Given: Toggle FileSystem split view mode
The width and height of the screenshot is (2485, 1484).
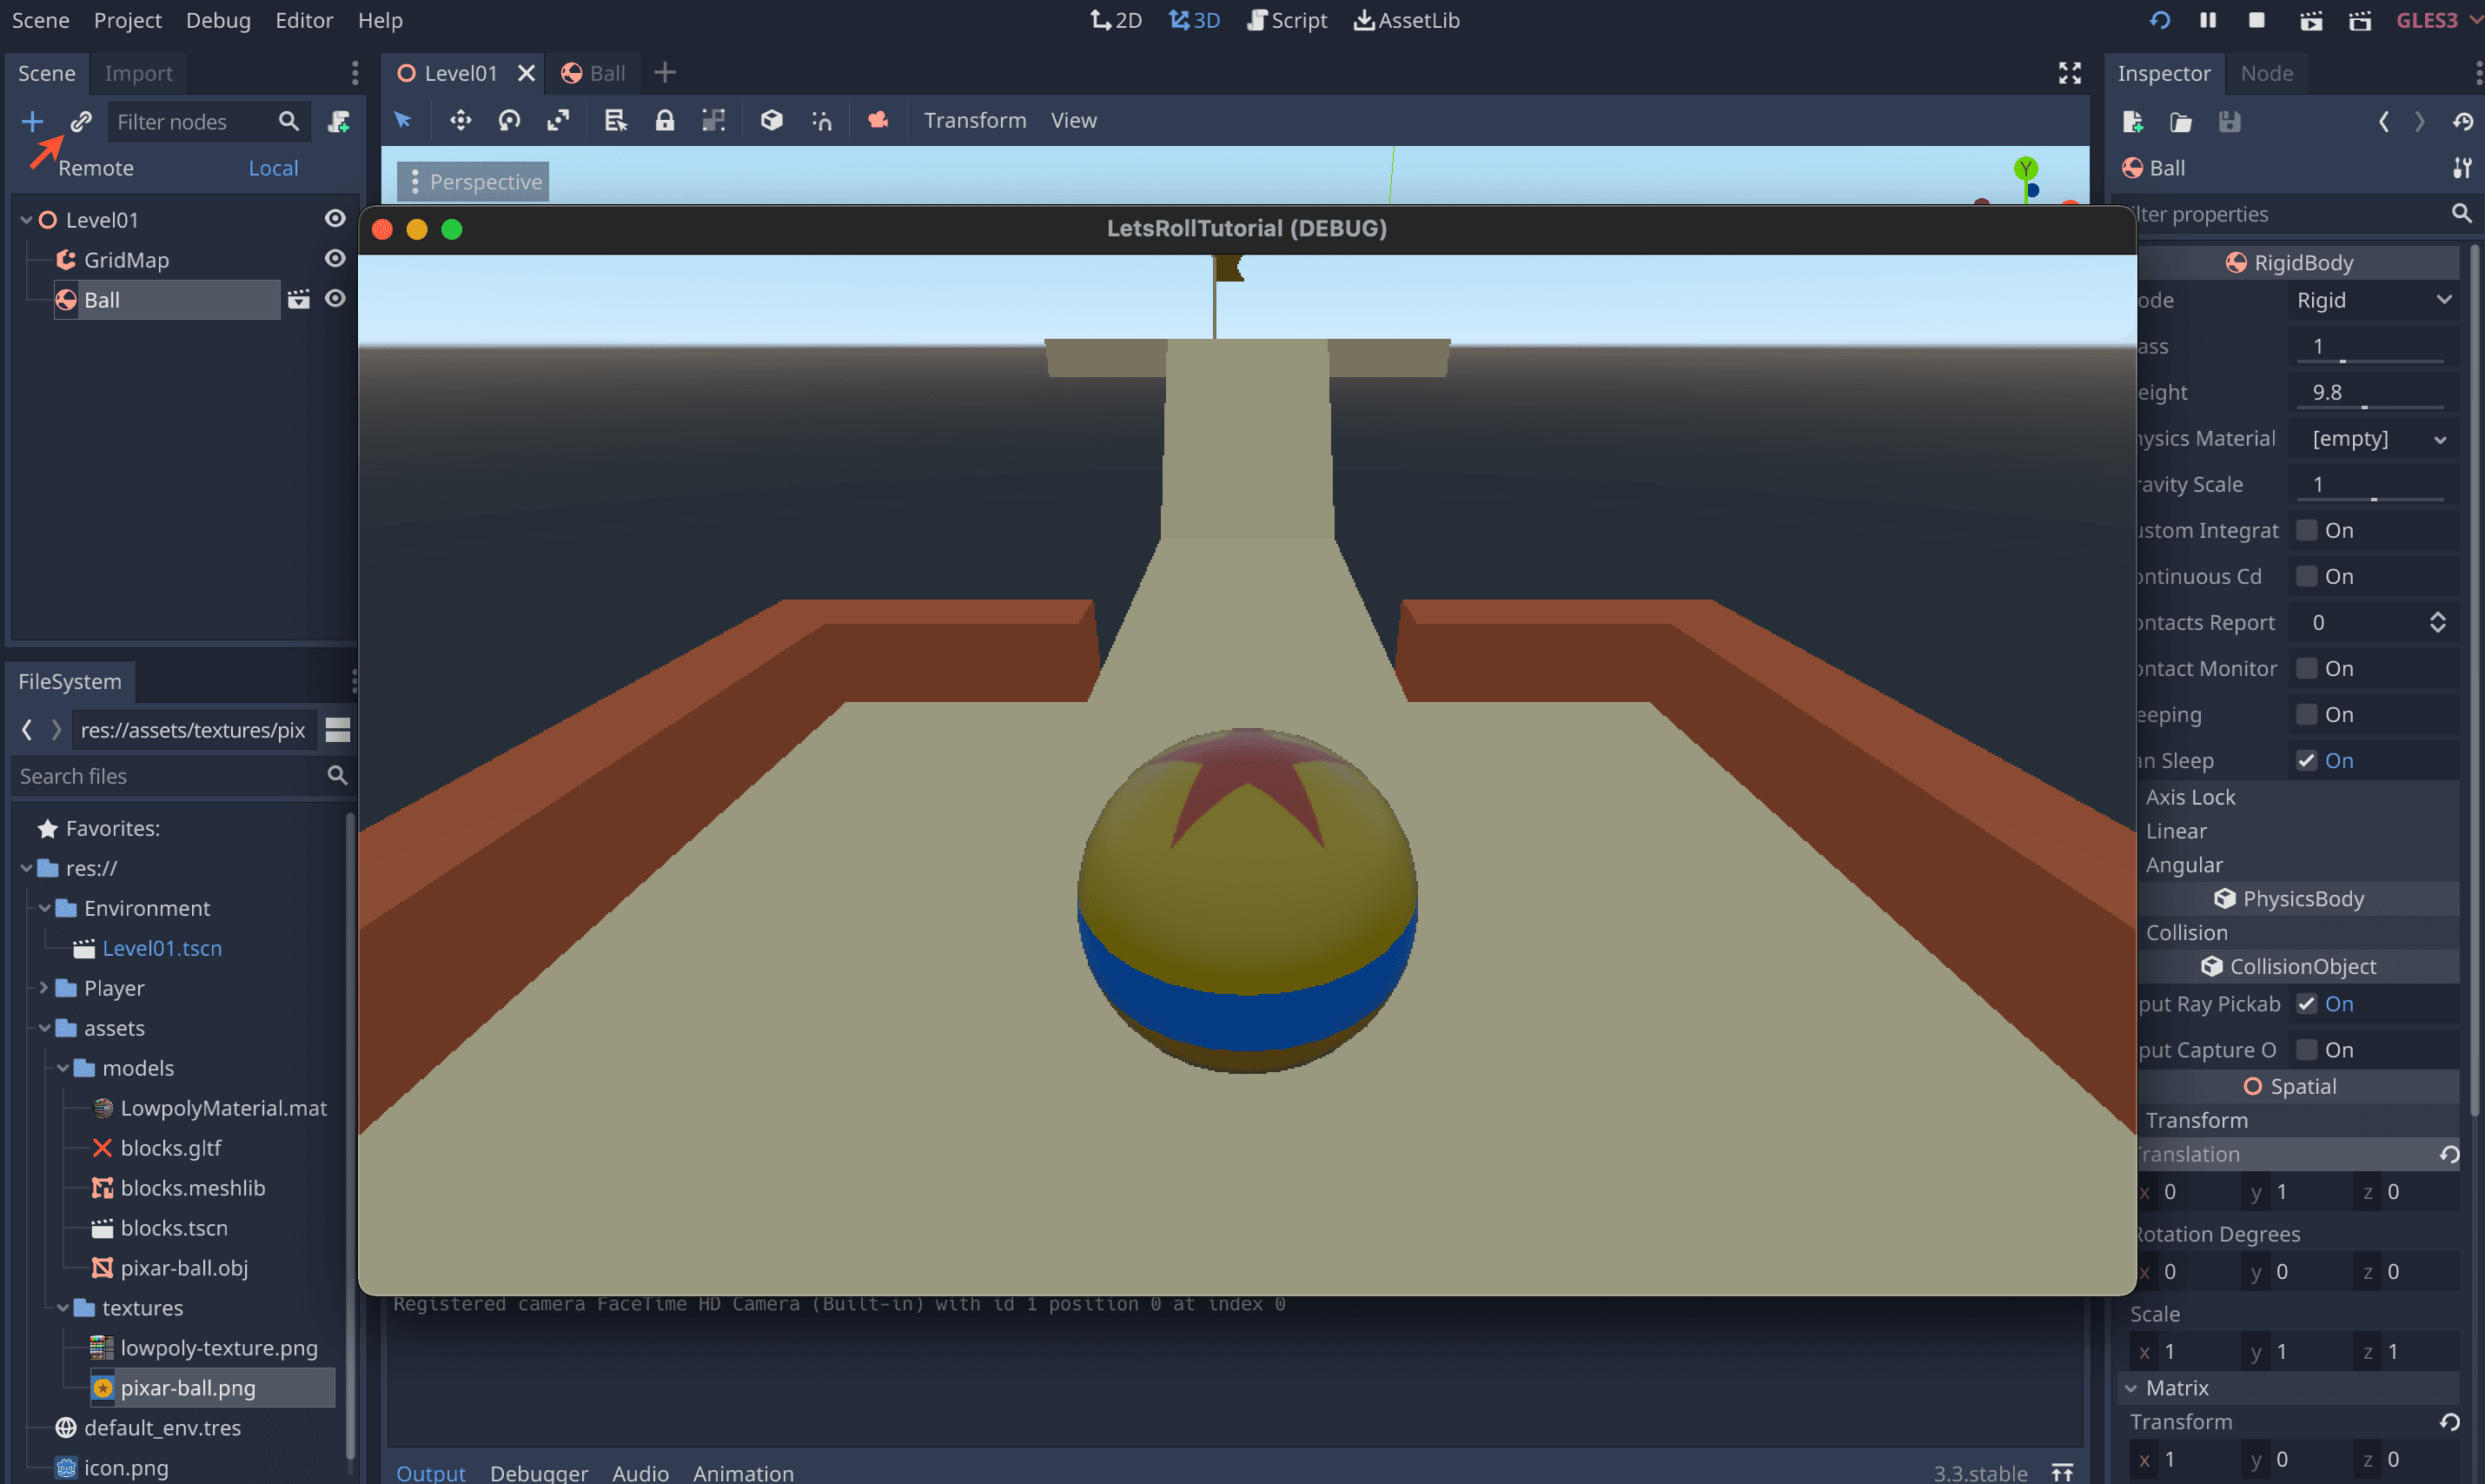Looking at the screenshot, I should point(338,730).
